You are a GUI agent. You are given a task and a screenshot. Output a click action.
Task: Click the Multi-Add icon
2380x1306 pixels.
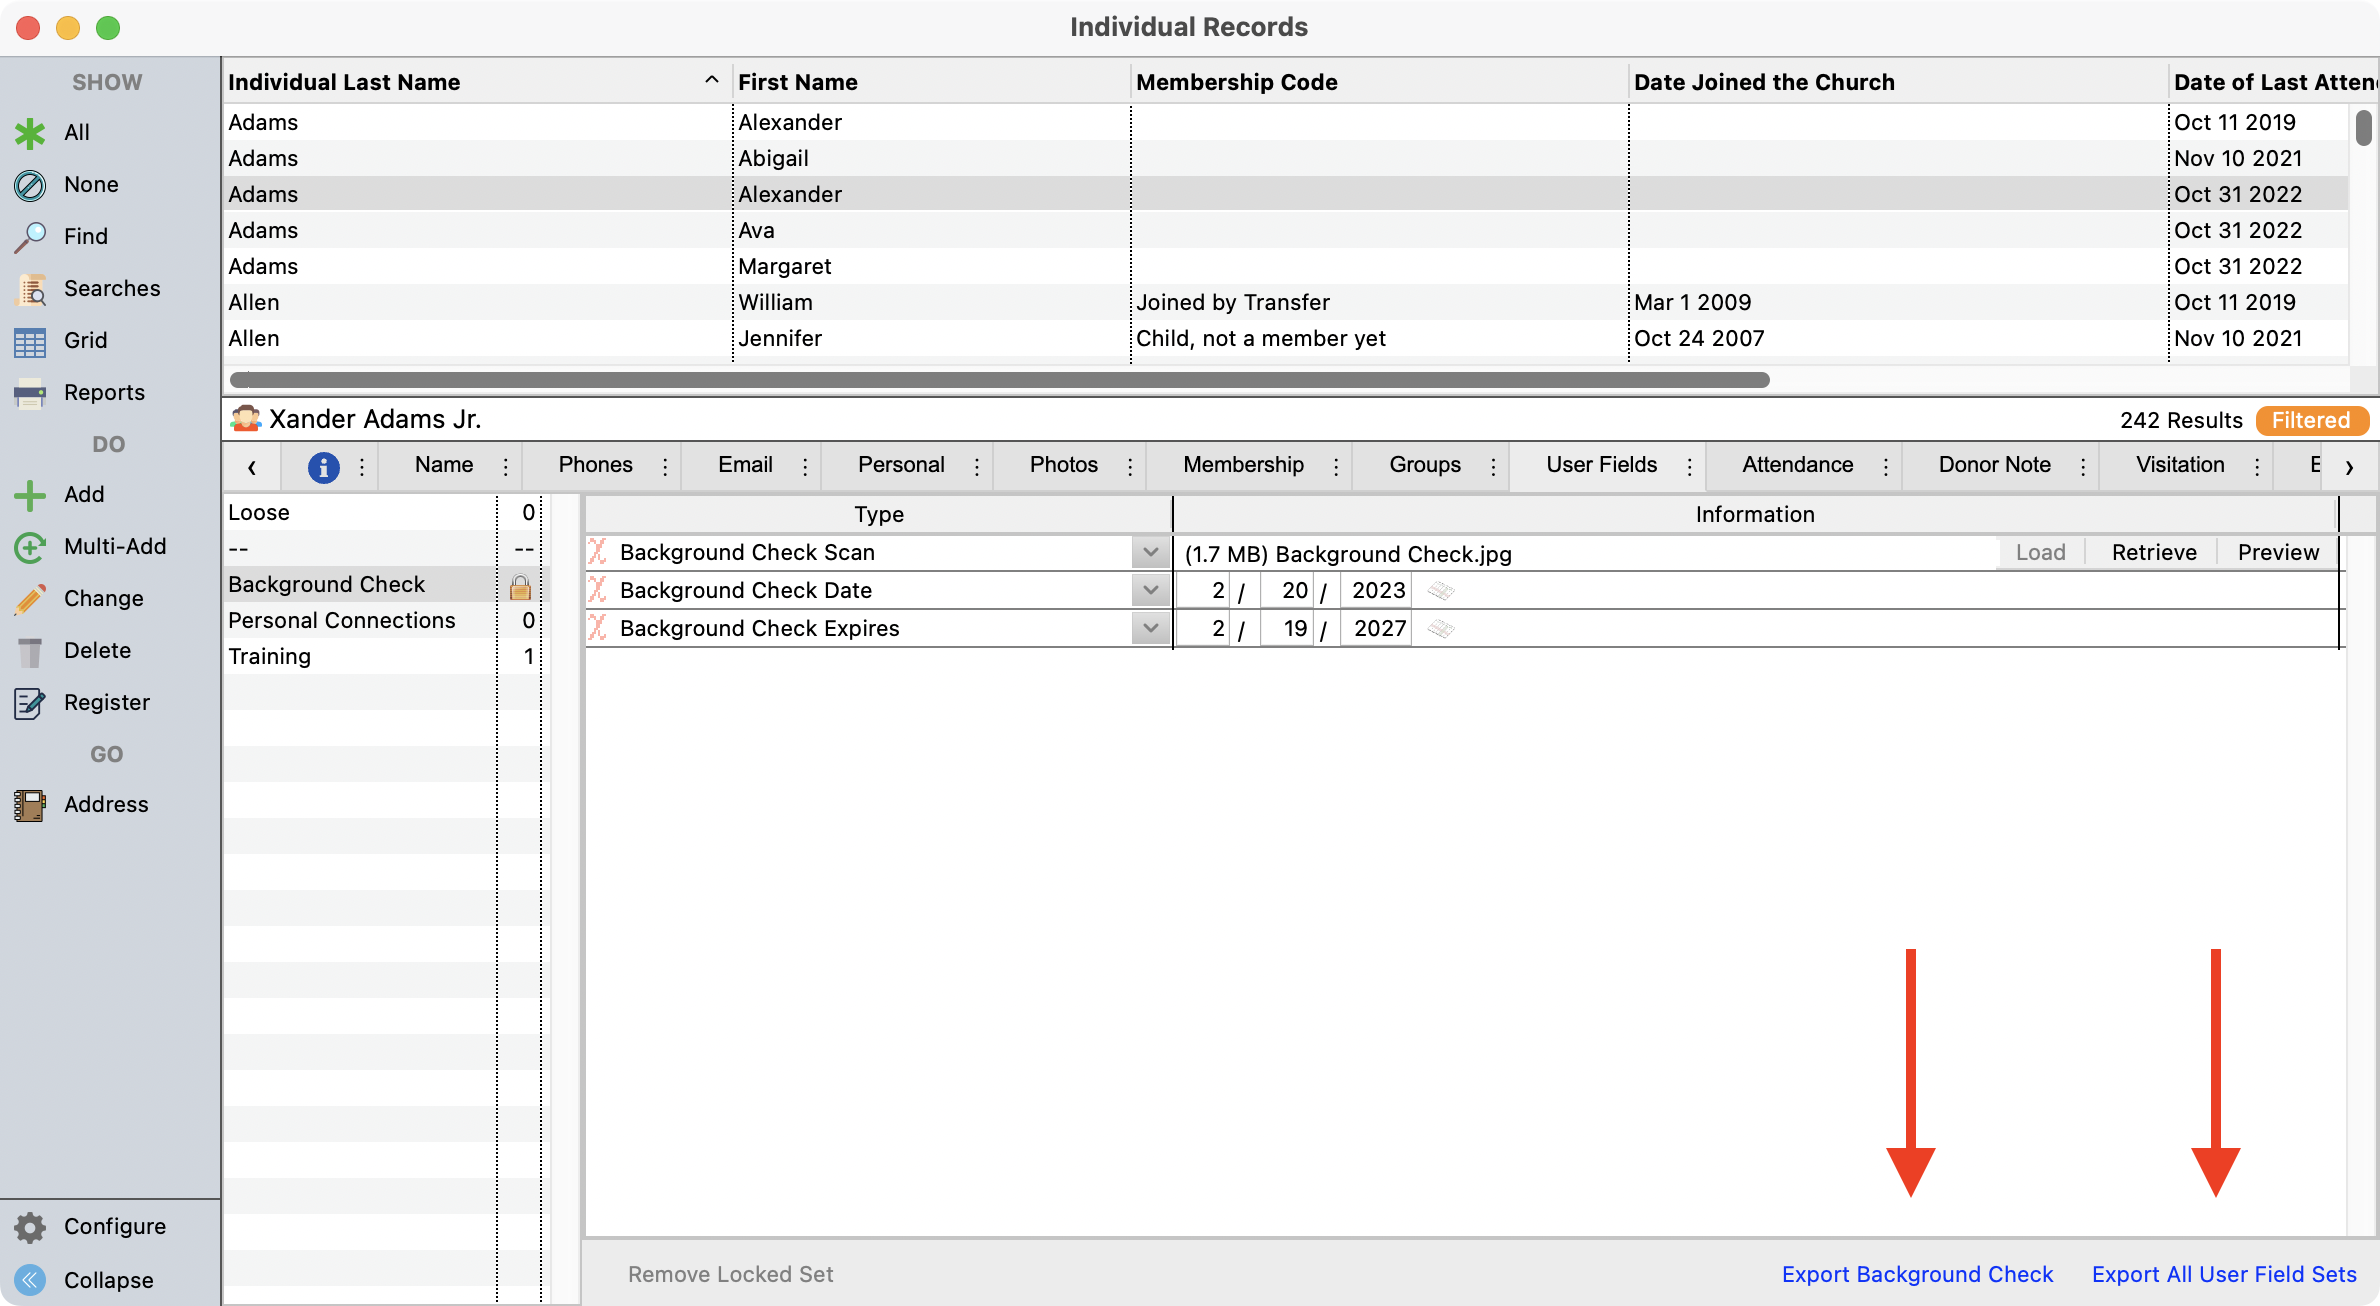click(x=30, y=547)
